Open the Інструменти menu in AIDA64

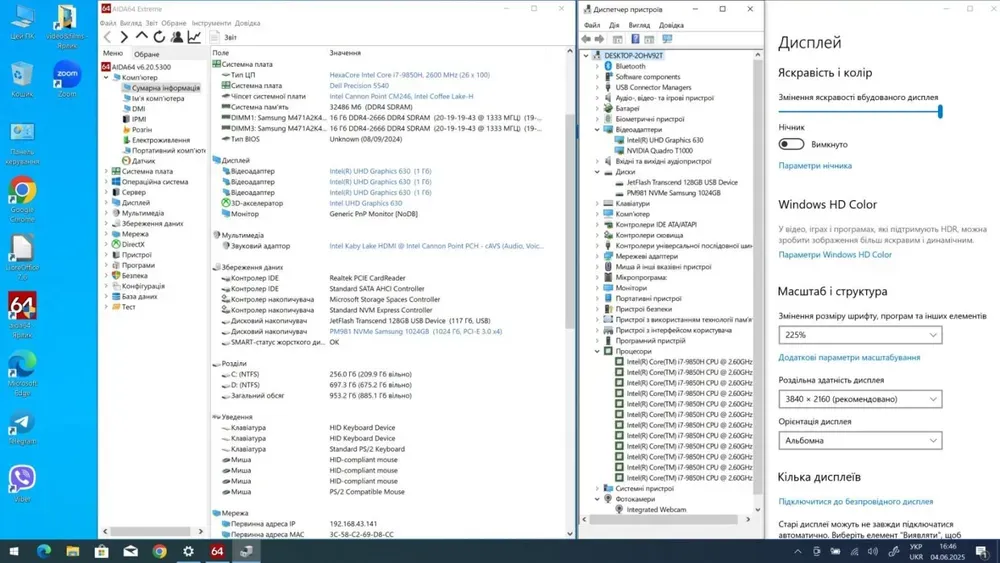point(211,23)
